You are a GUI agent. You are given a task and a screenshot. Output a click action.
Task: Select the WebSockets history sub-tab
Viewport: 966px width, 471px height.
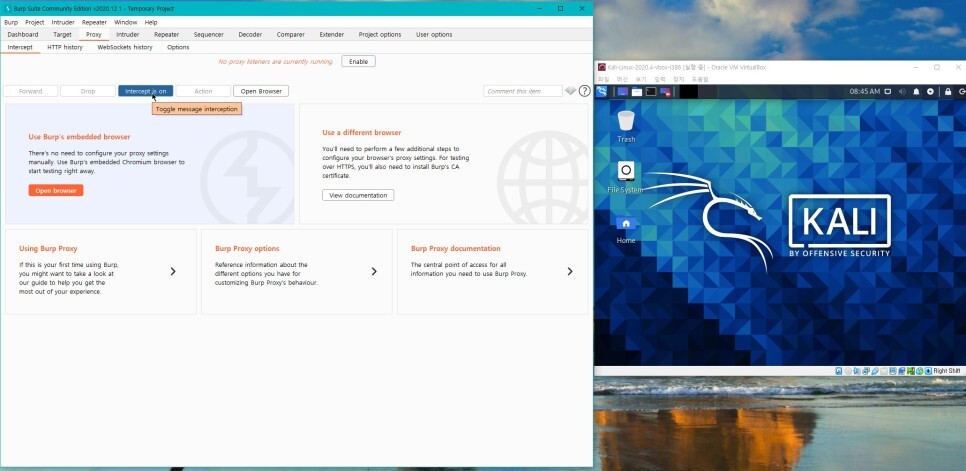[124, 47]
